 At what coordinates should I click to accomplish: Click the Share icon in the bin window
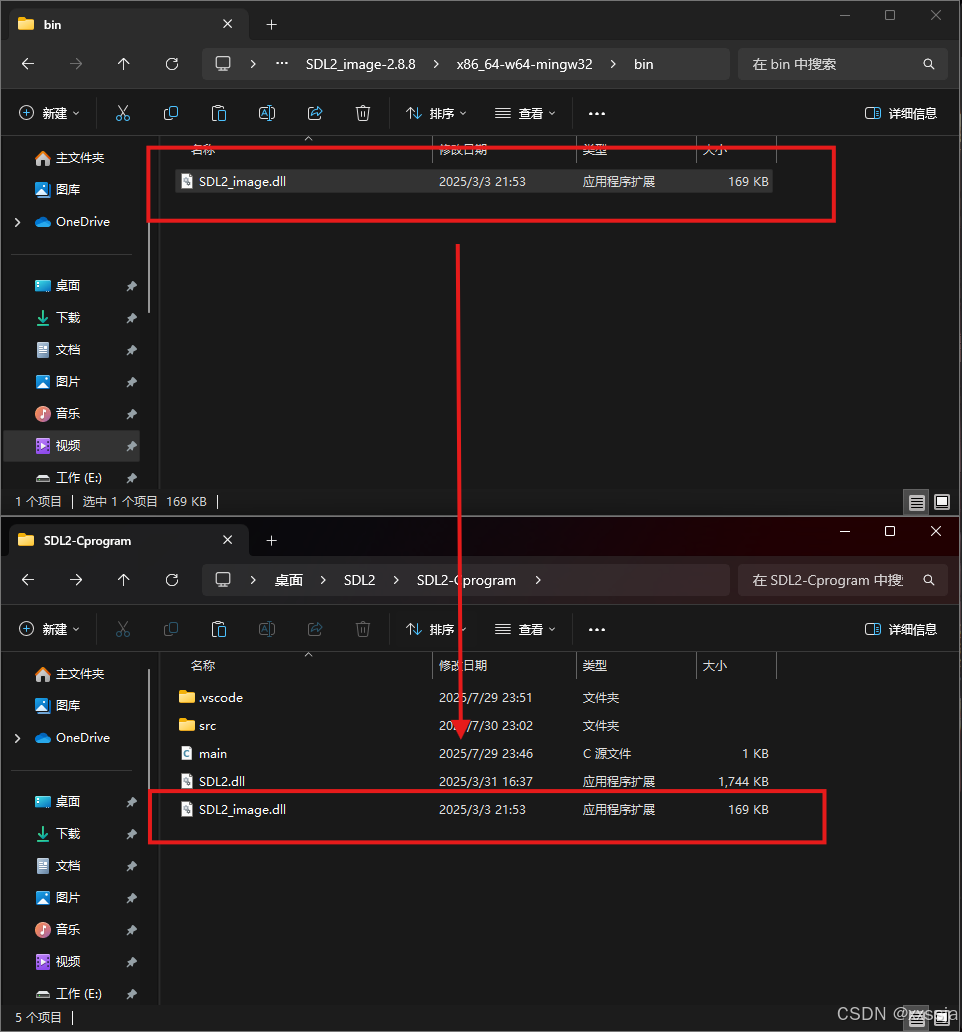point(314,112)
